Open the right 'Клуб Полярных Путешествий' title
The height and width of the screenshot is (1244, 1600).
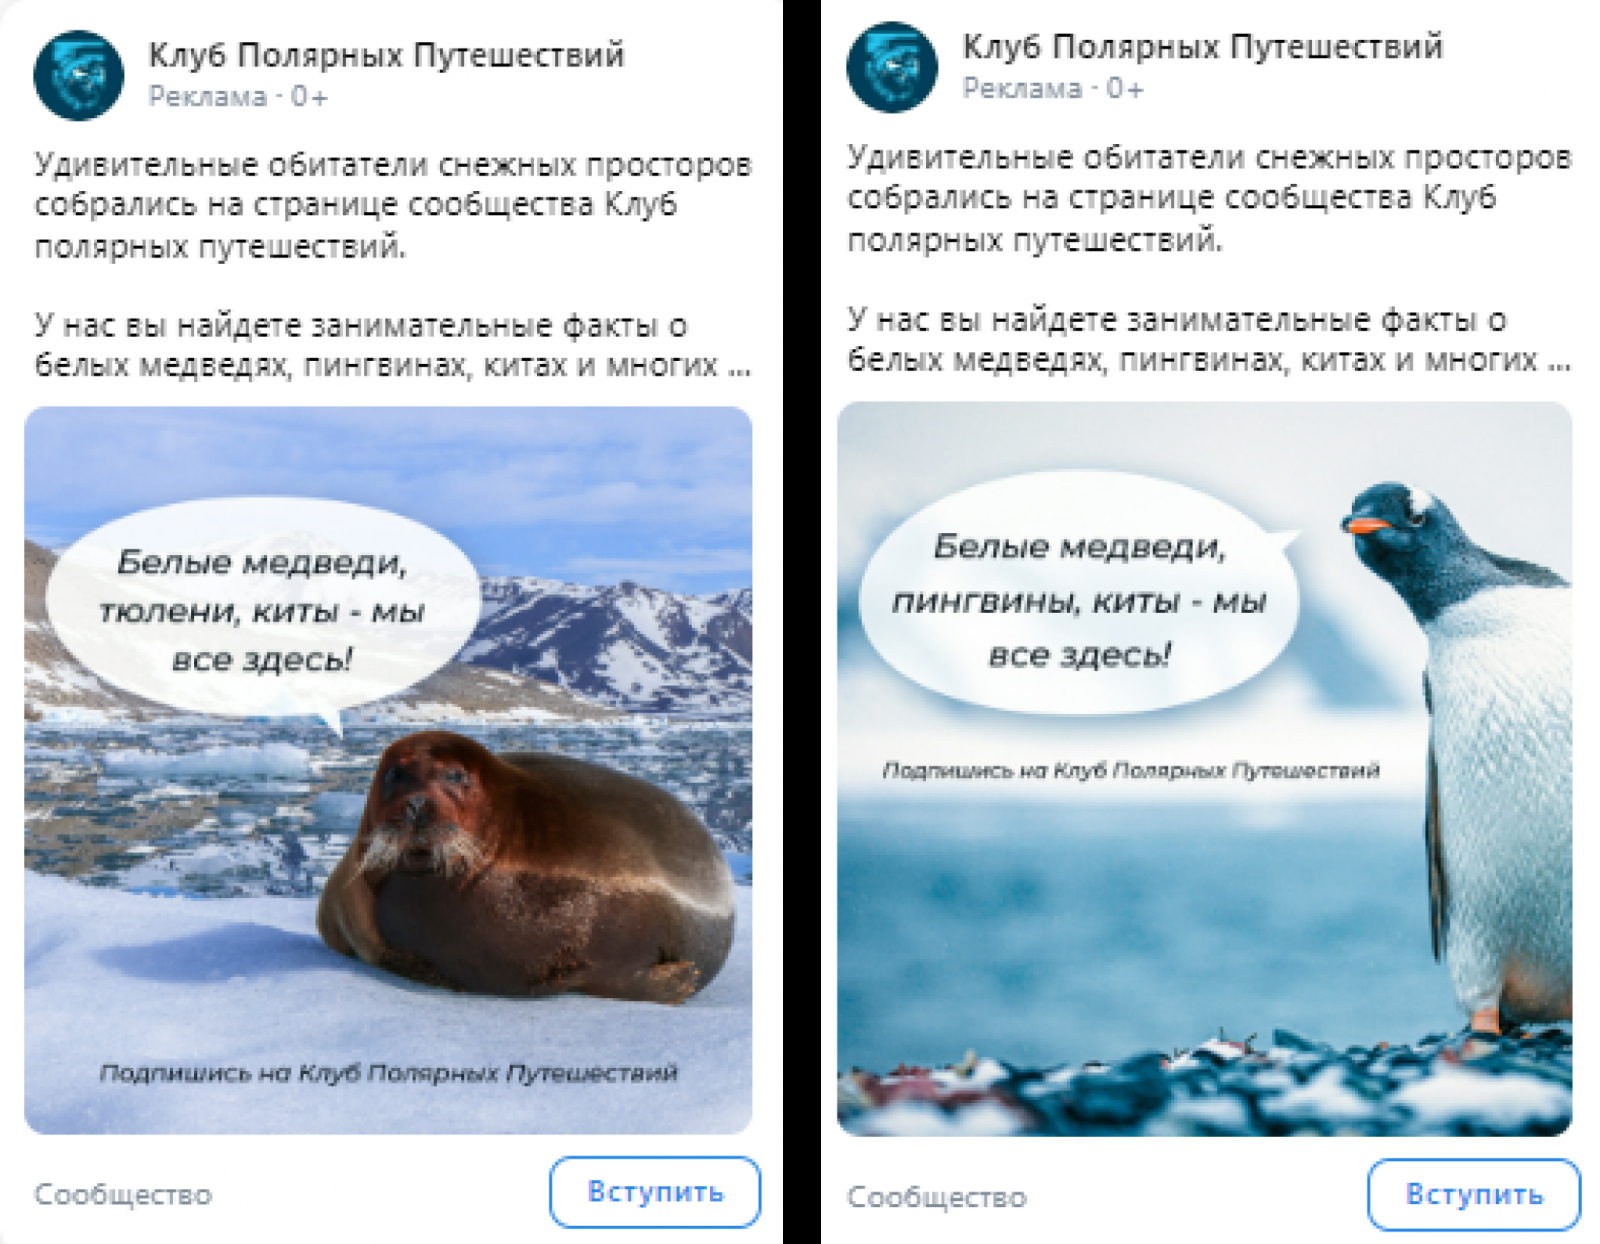(1202, 47)
